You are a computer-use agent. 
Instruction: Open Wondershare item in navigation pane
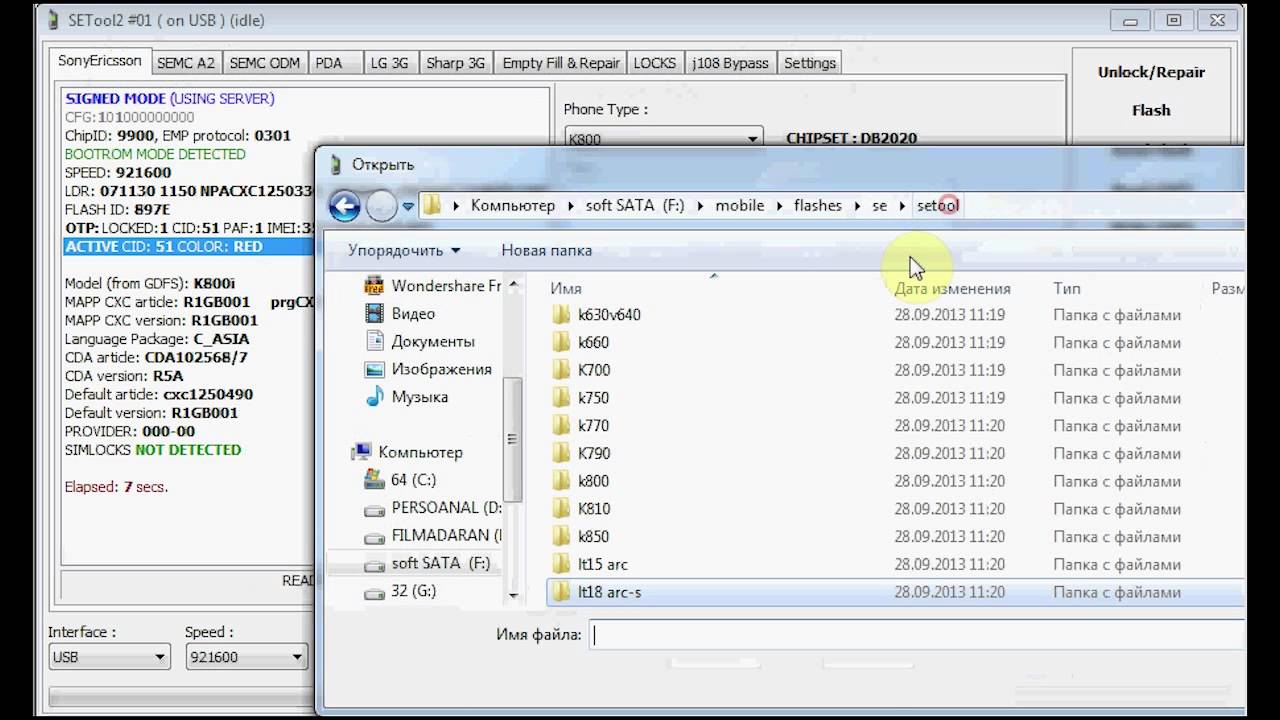point(433,286)
